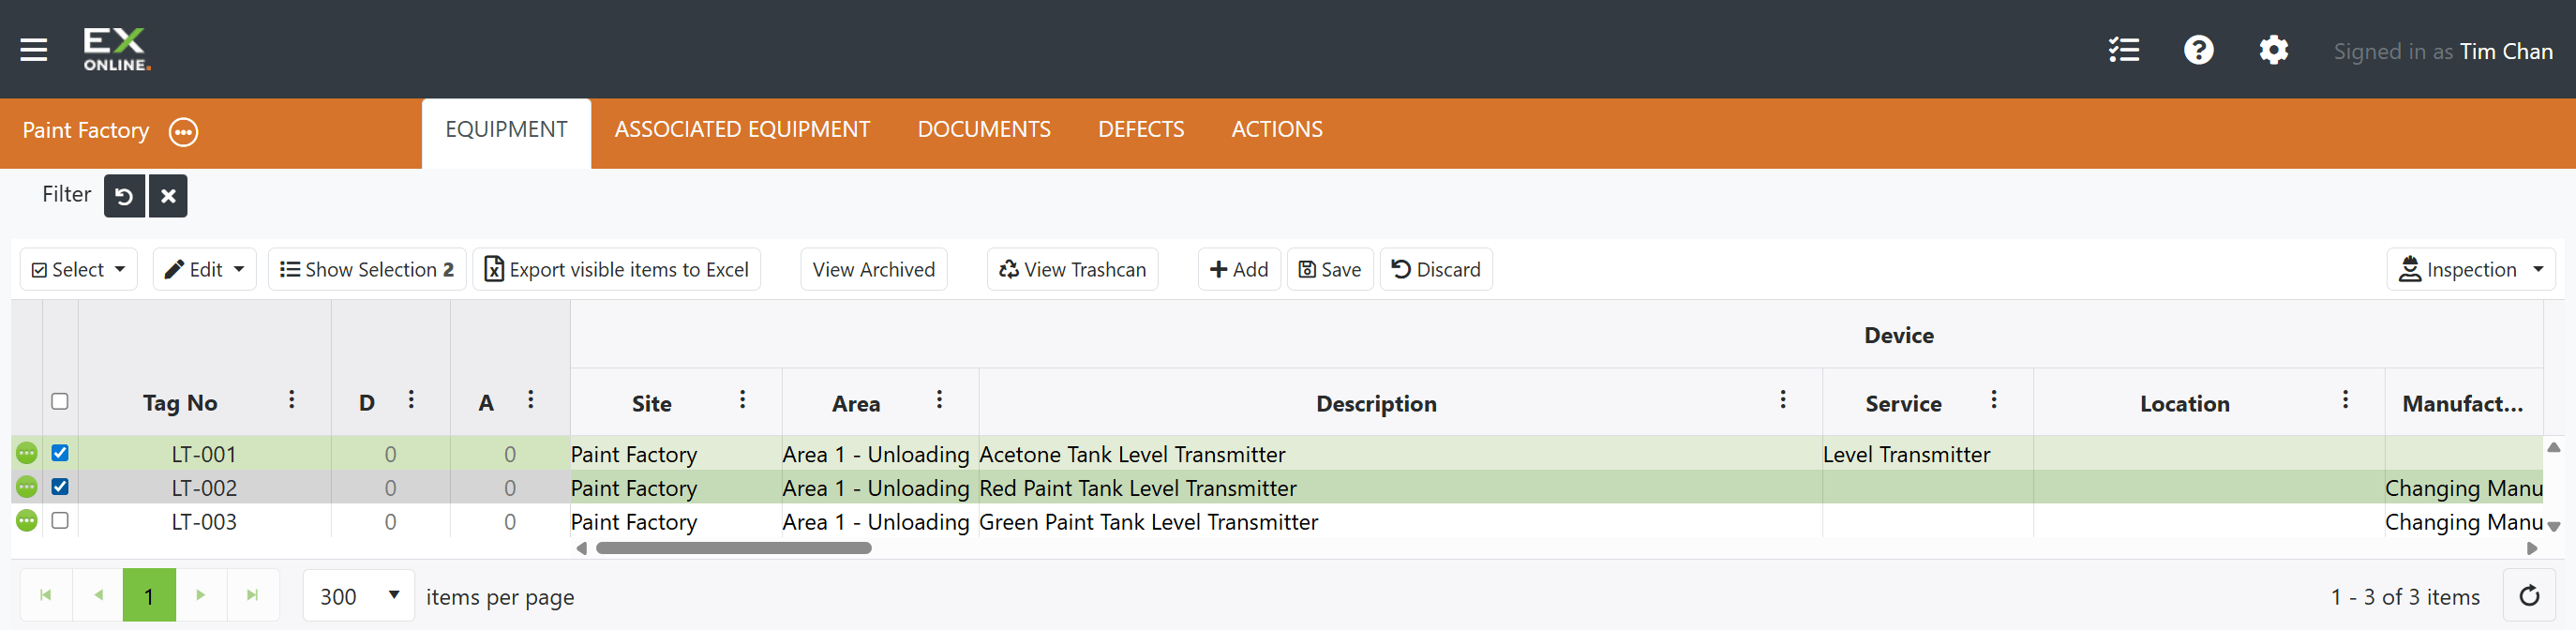Open the items per page dropdown

pos(359,596)
